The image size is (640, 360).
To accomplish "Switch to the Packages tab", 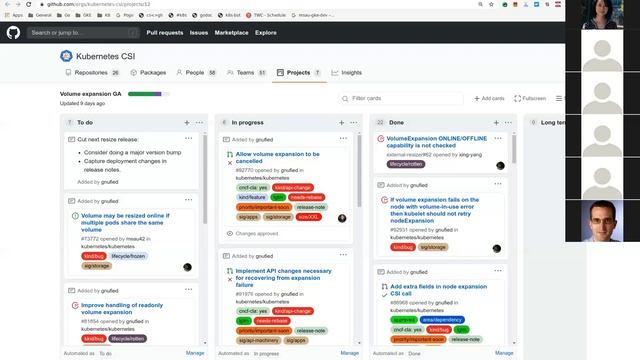I will 148,73.
